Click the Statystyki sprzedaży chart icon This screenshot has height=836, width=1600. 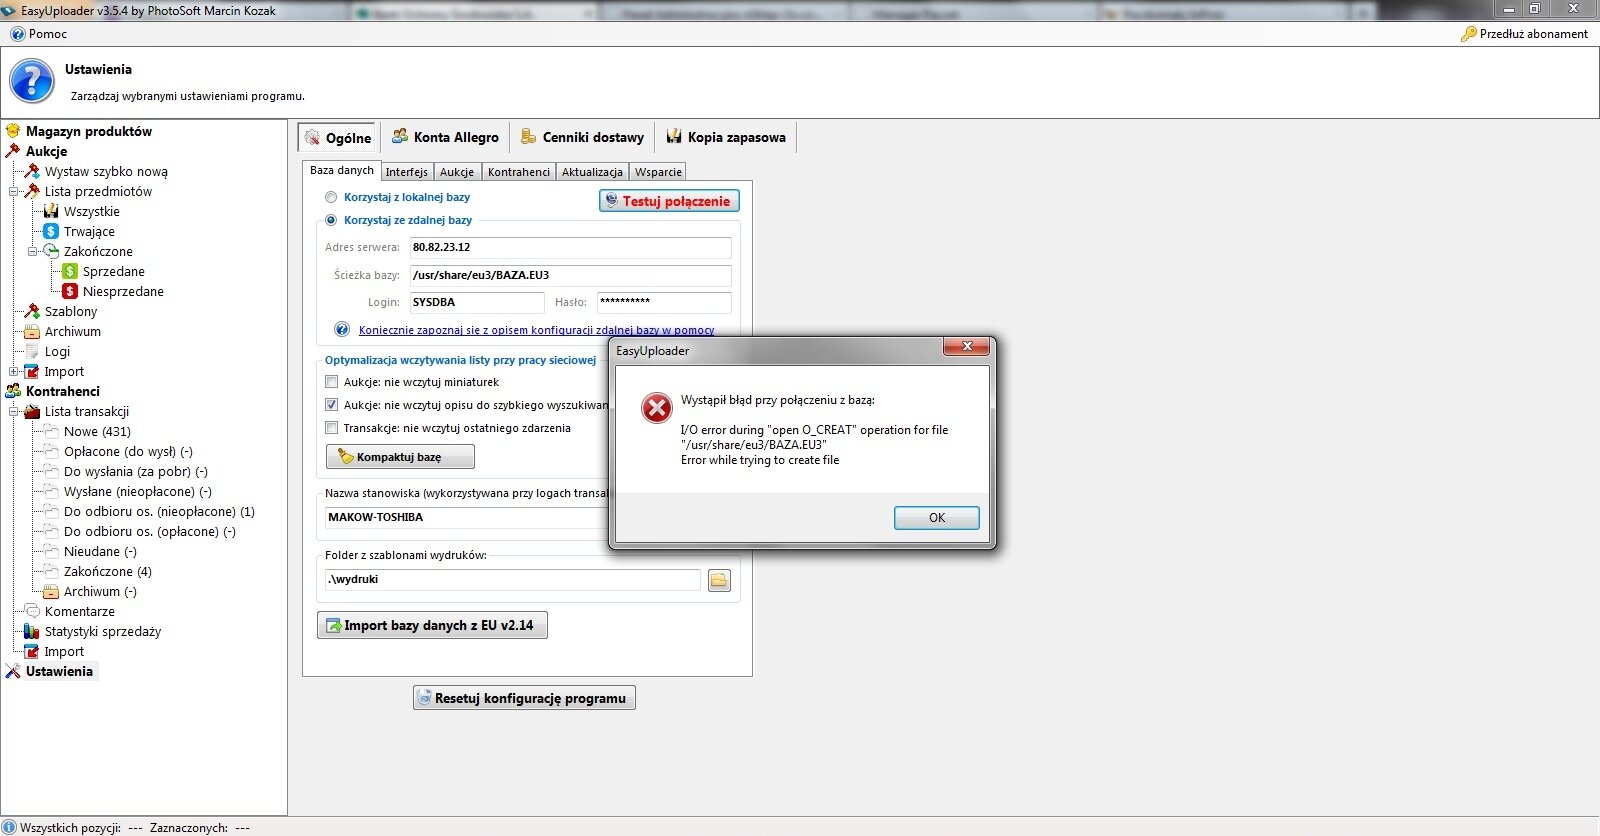coord(32,631)
